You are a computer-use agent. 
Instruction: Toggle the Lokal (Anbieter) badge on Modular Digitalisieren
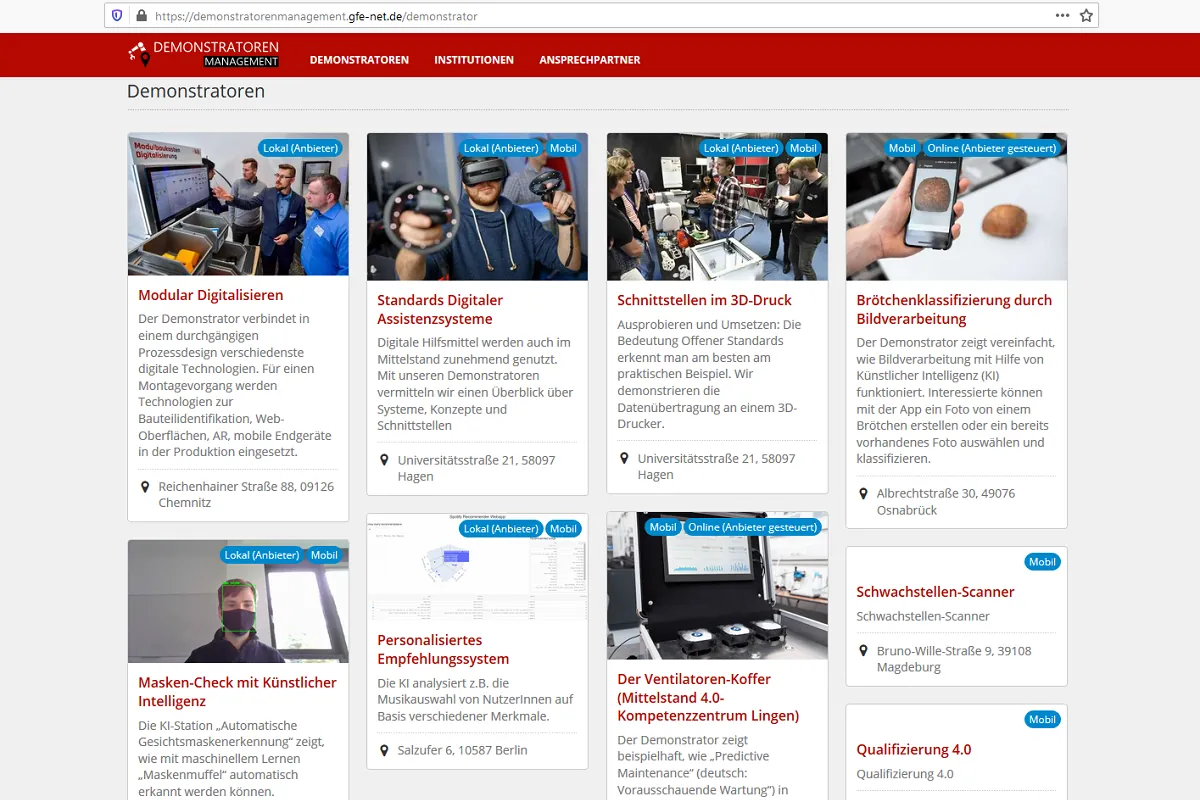click(x=299, y=147)
